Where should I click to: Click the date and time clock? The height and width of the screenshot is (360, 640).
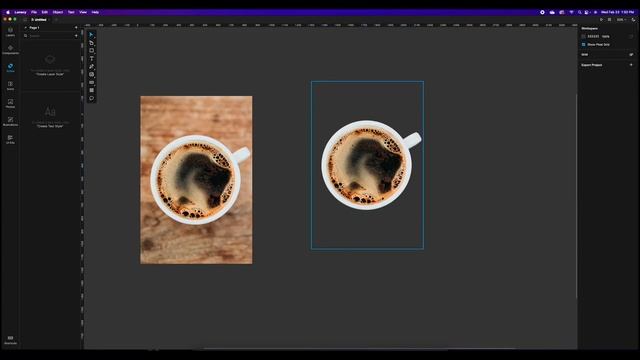point(617,12)
